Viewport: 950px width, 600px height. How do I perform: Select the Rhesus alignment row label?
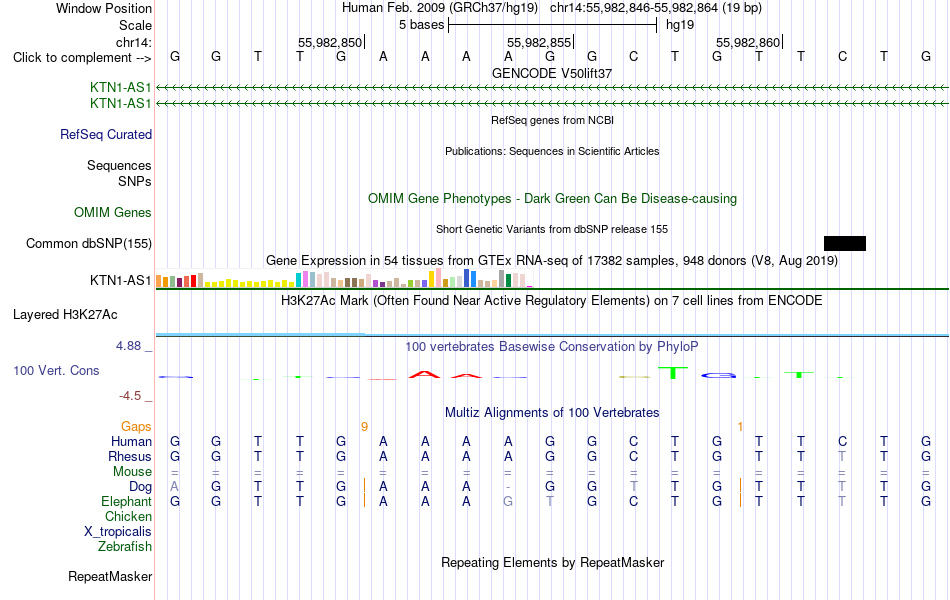[x=130, y=456]
